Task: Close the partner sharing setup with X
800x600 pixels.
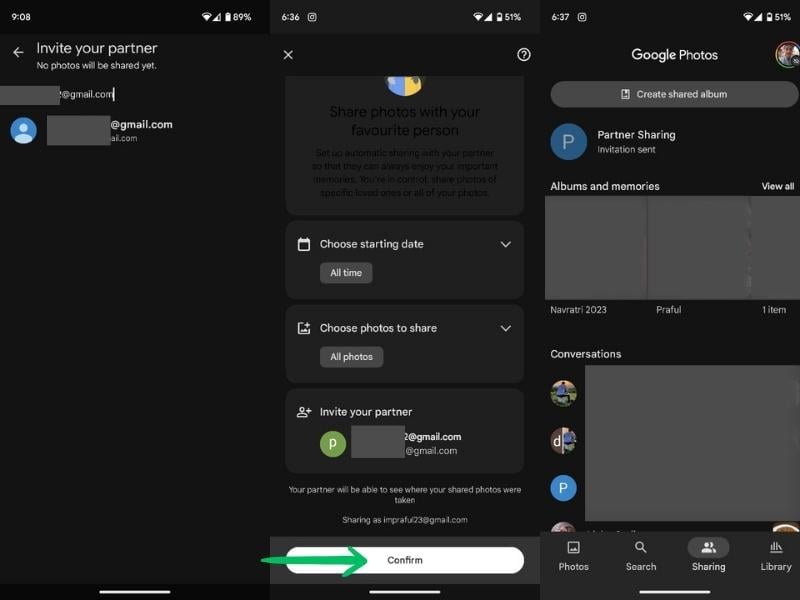Action: [x=288, y=55]
